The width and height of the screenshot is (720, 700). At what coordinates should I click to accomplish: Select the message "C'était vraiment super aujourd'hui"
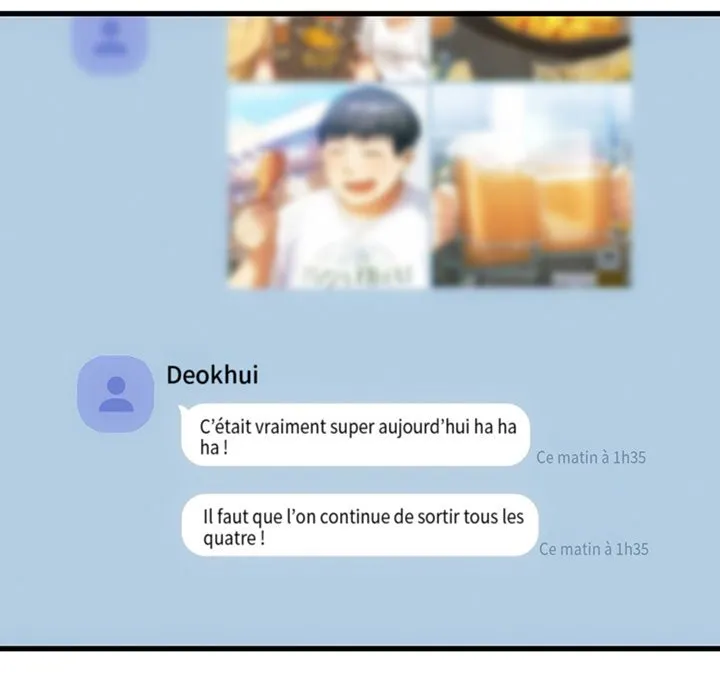(356, 435)
